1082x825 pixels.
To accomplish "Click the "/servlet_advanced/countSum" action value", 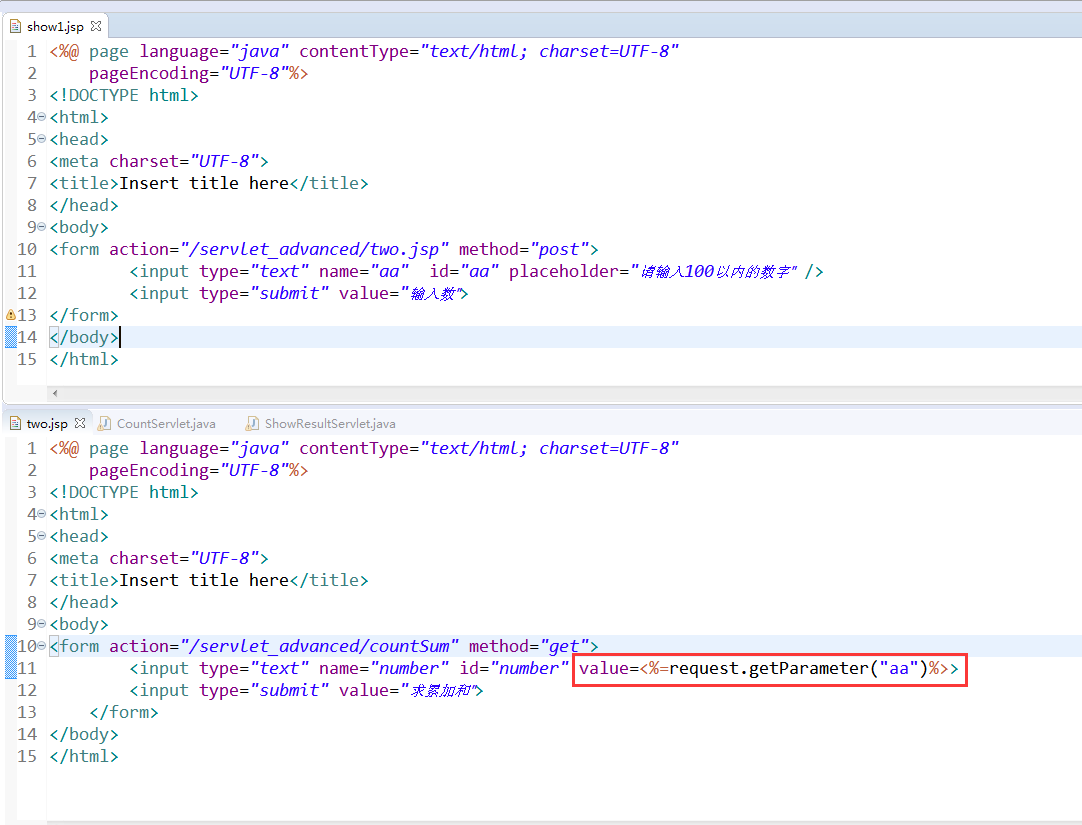I will [x=319, y=646].
